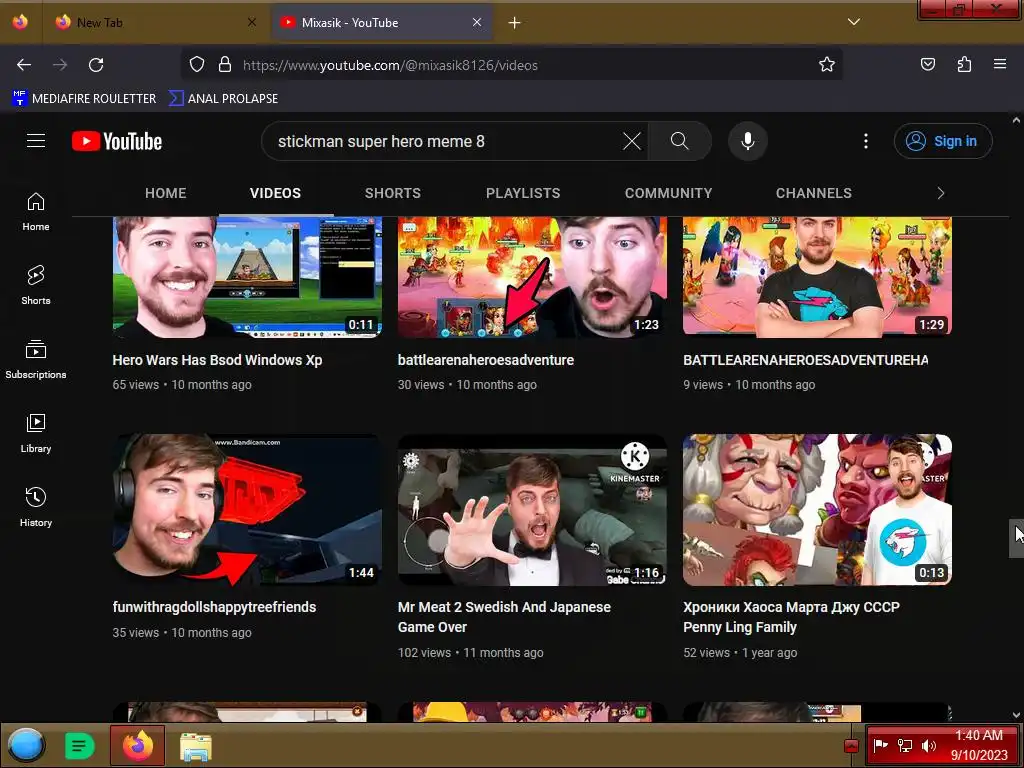
Task: Open the network tray icon
Action: point(904,745)
